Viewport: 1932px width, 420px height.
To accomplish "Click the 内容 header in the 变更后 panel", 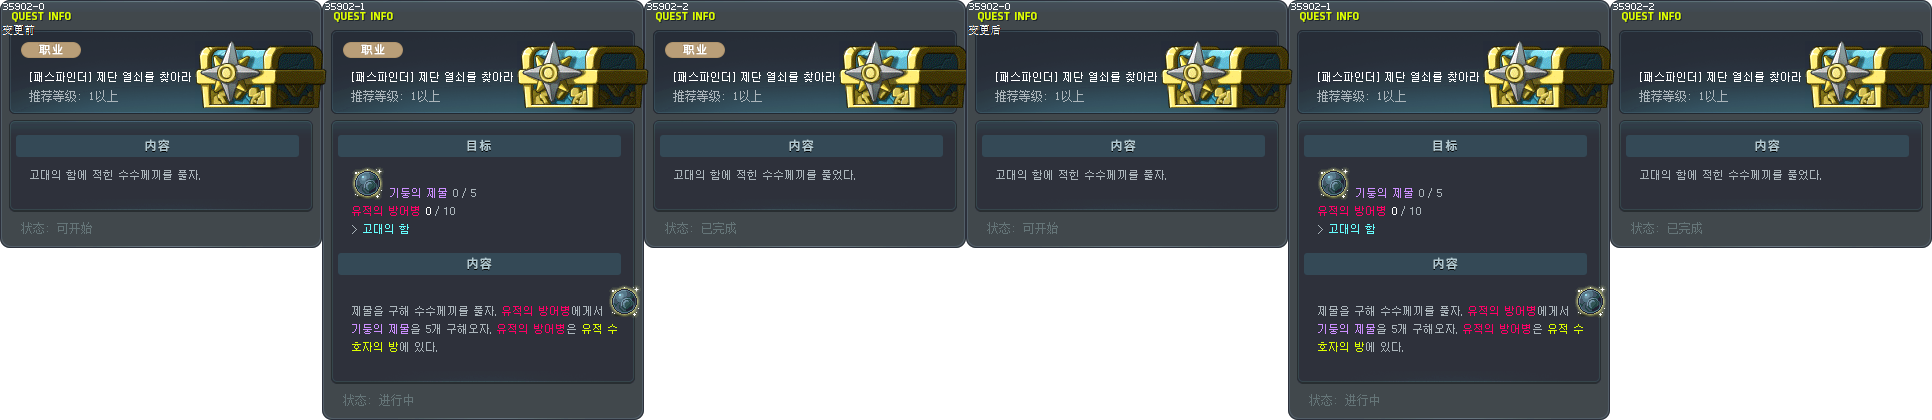I will pyautogui.click(x=1123, y=146).
